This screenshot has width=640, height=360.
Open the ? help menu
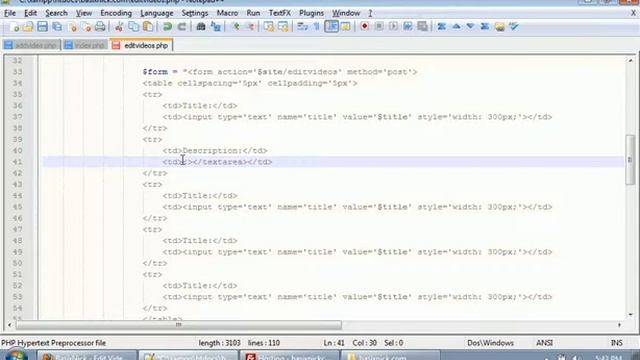pyautogui.click(x=370, y=13)
